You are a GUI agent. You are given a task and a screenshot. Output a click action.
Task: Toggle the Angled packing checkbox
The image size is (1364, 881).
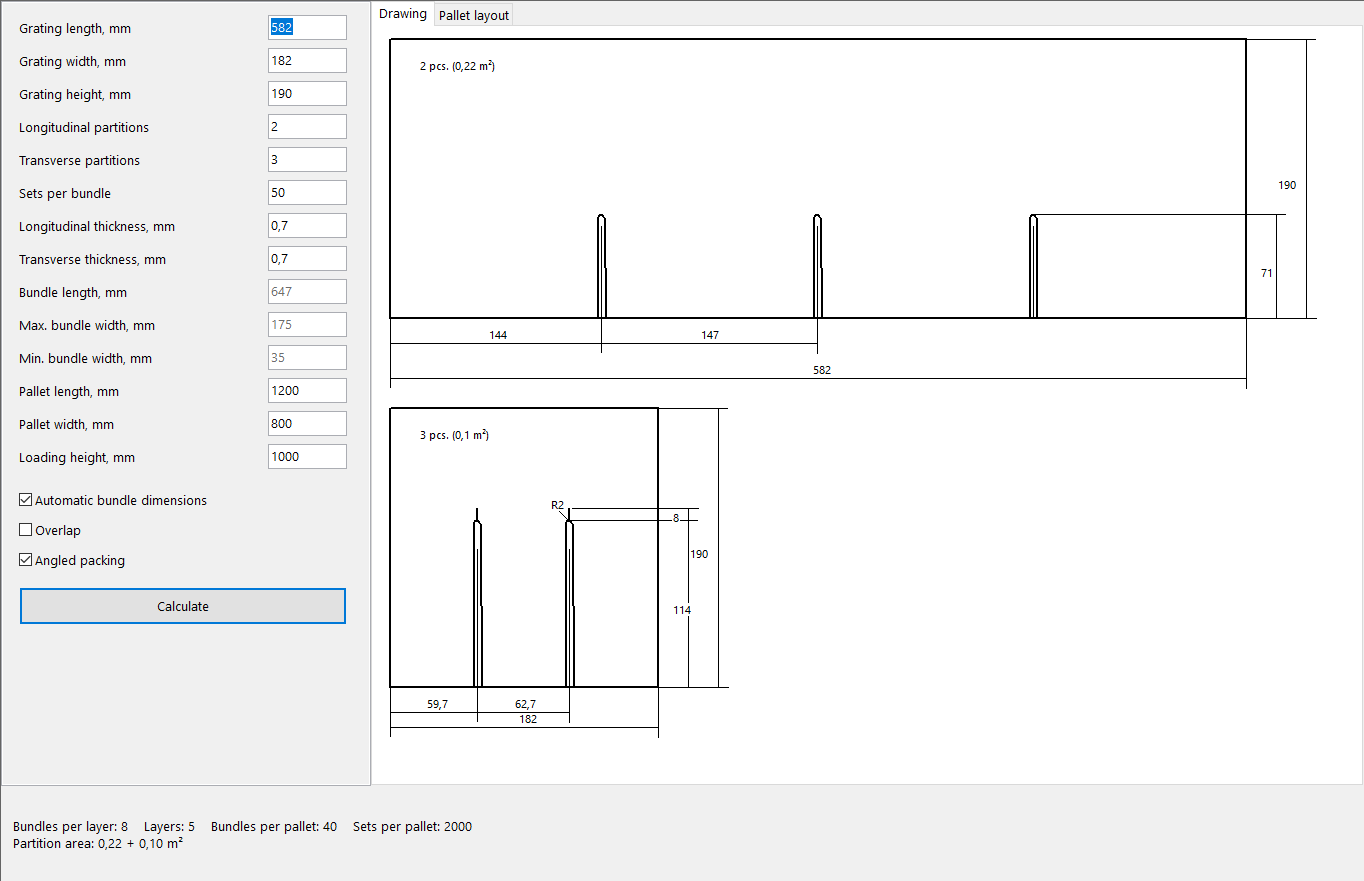tap(26, 560)
